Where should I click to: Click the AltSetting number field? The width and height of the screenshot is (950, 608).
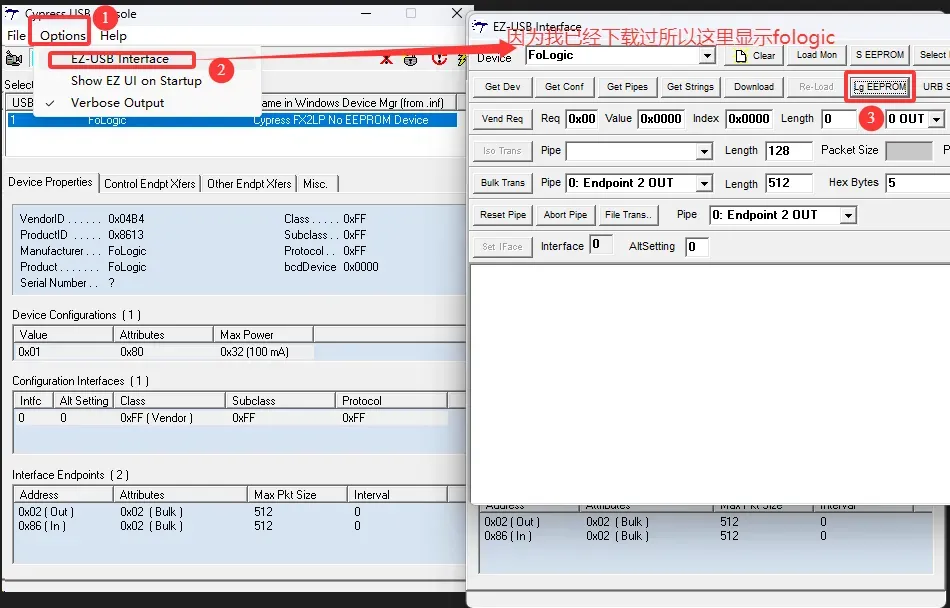click(697, 246)
